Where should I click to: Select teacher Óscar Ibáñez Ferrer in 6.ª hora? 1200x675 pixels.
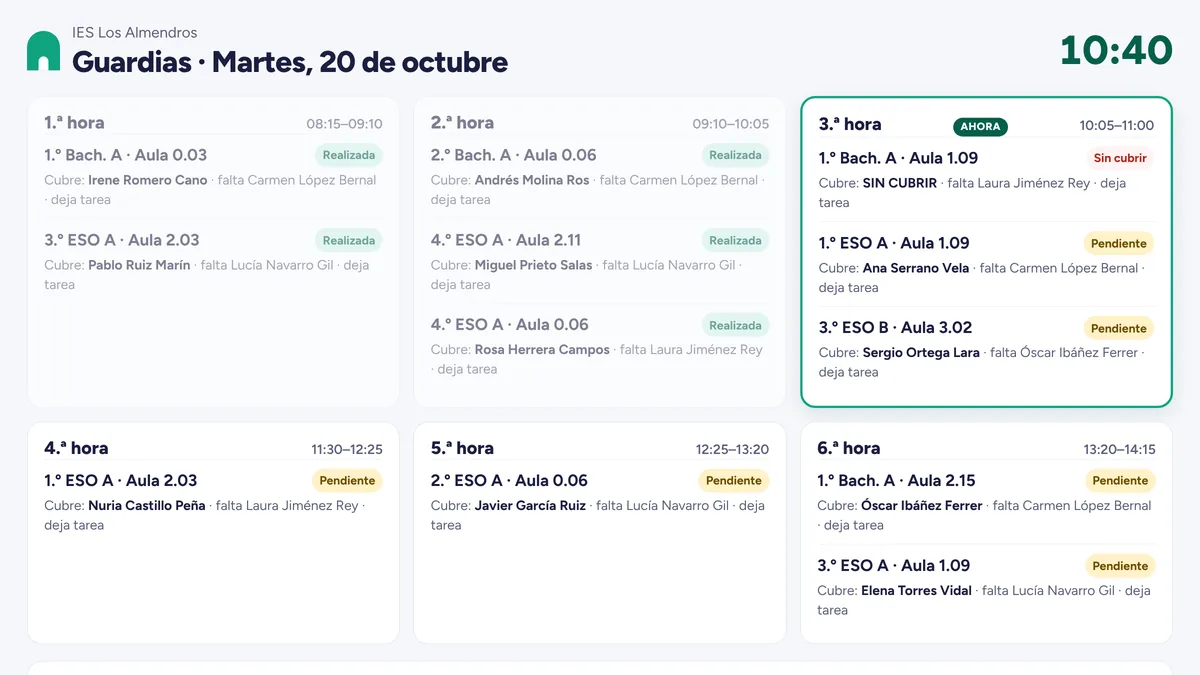click(922, 506)
